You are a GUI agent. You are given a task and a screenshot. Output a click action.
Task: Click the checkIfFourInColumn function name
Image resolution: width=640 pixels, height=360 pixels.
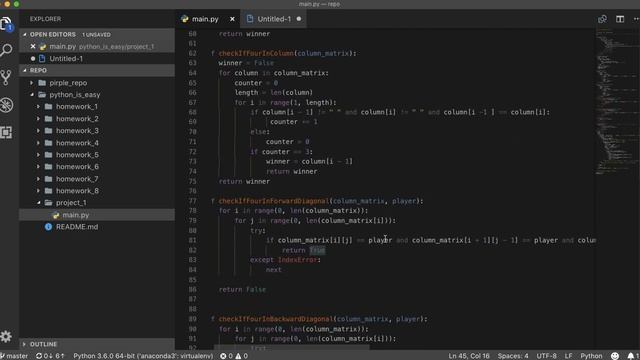[256, 53]
